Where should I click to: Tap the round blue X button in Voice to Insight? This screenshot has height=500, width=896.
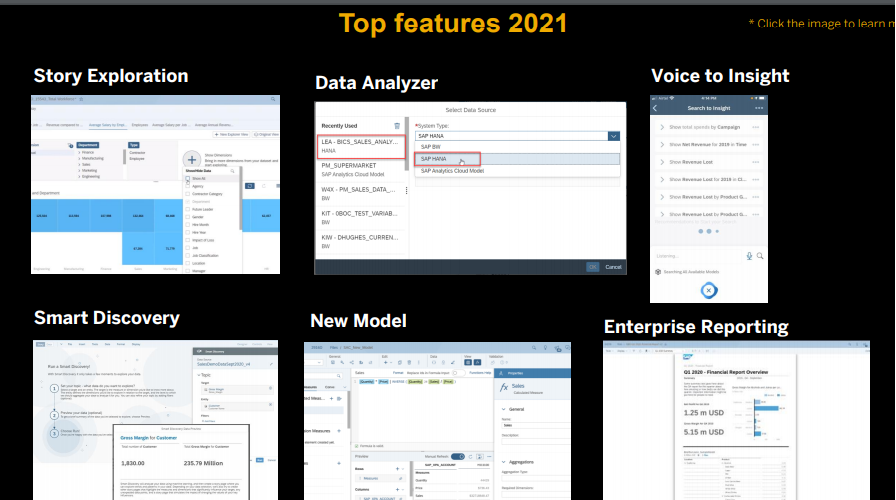(709, 290)
